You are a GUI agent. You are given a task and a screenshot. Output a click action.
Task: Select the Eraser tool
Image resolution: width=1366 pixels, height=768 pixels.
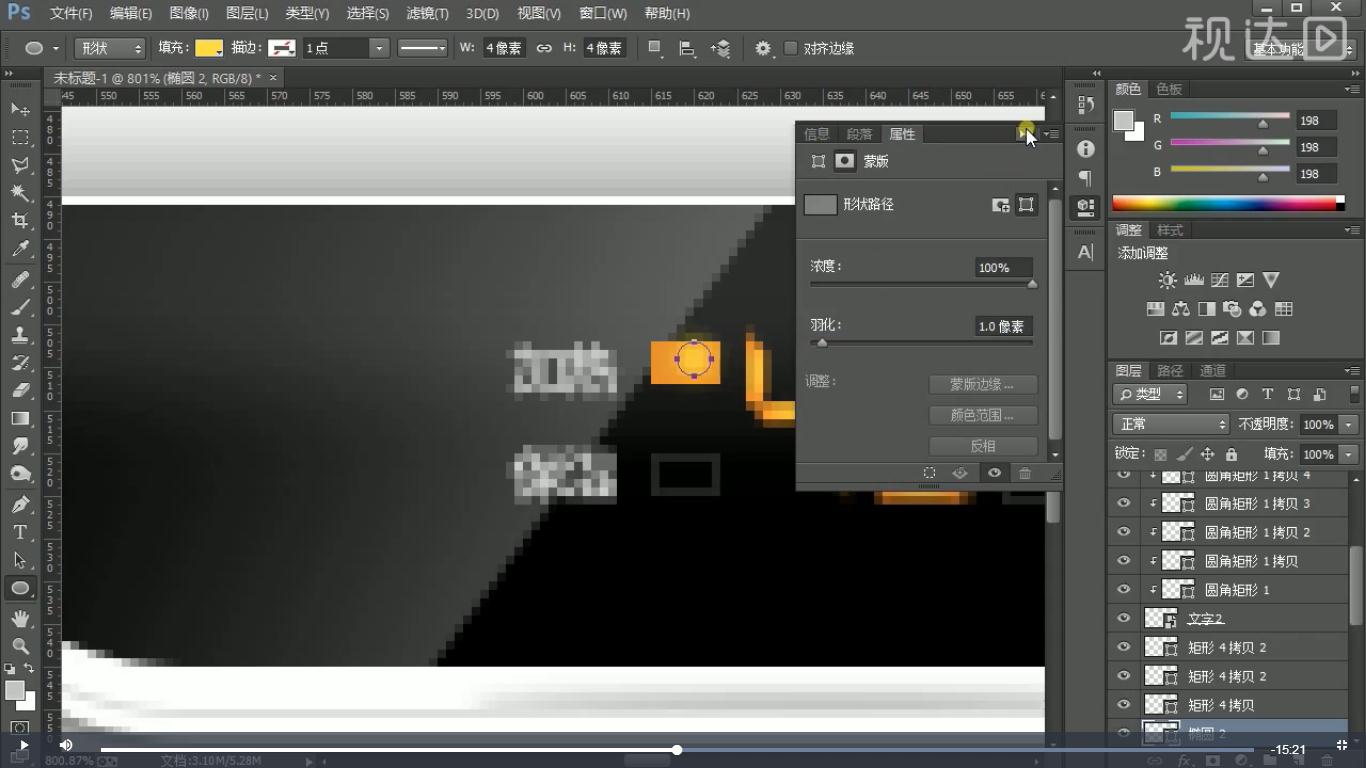click(20, 391)
